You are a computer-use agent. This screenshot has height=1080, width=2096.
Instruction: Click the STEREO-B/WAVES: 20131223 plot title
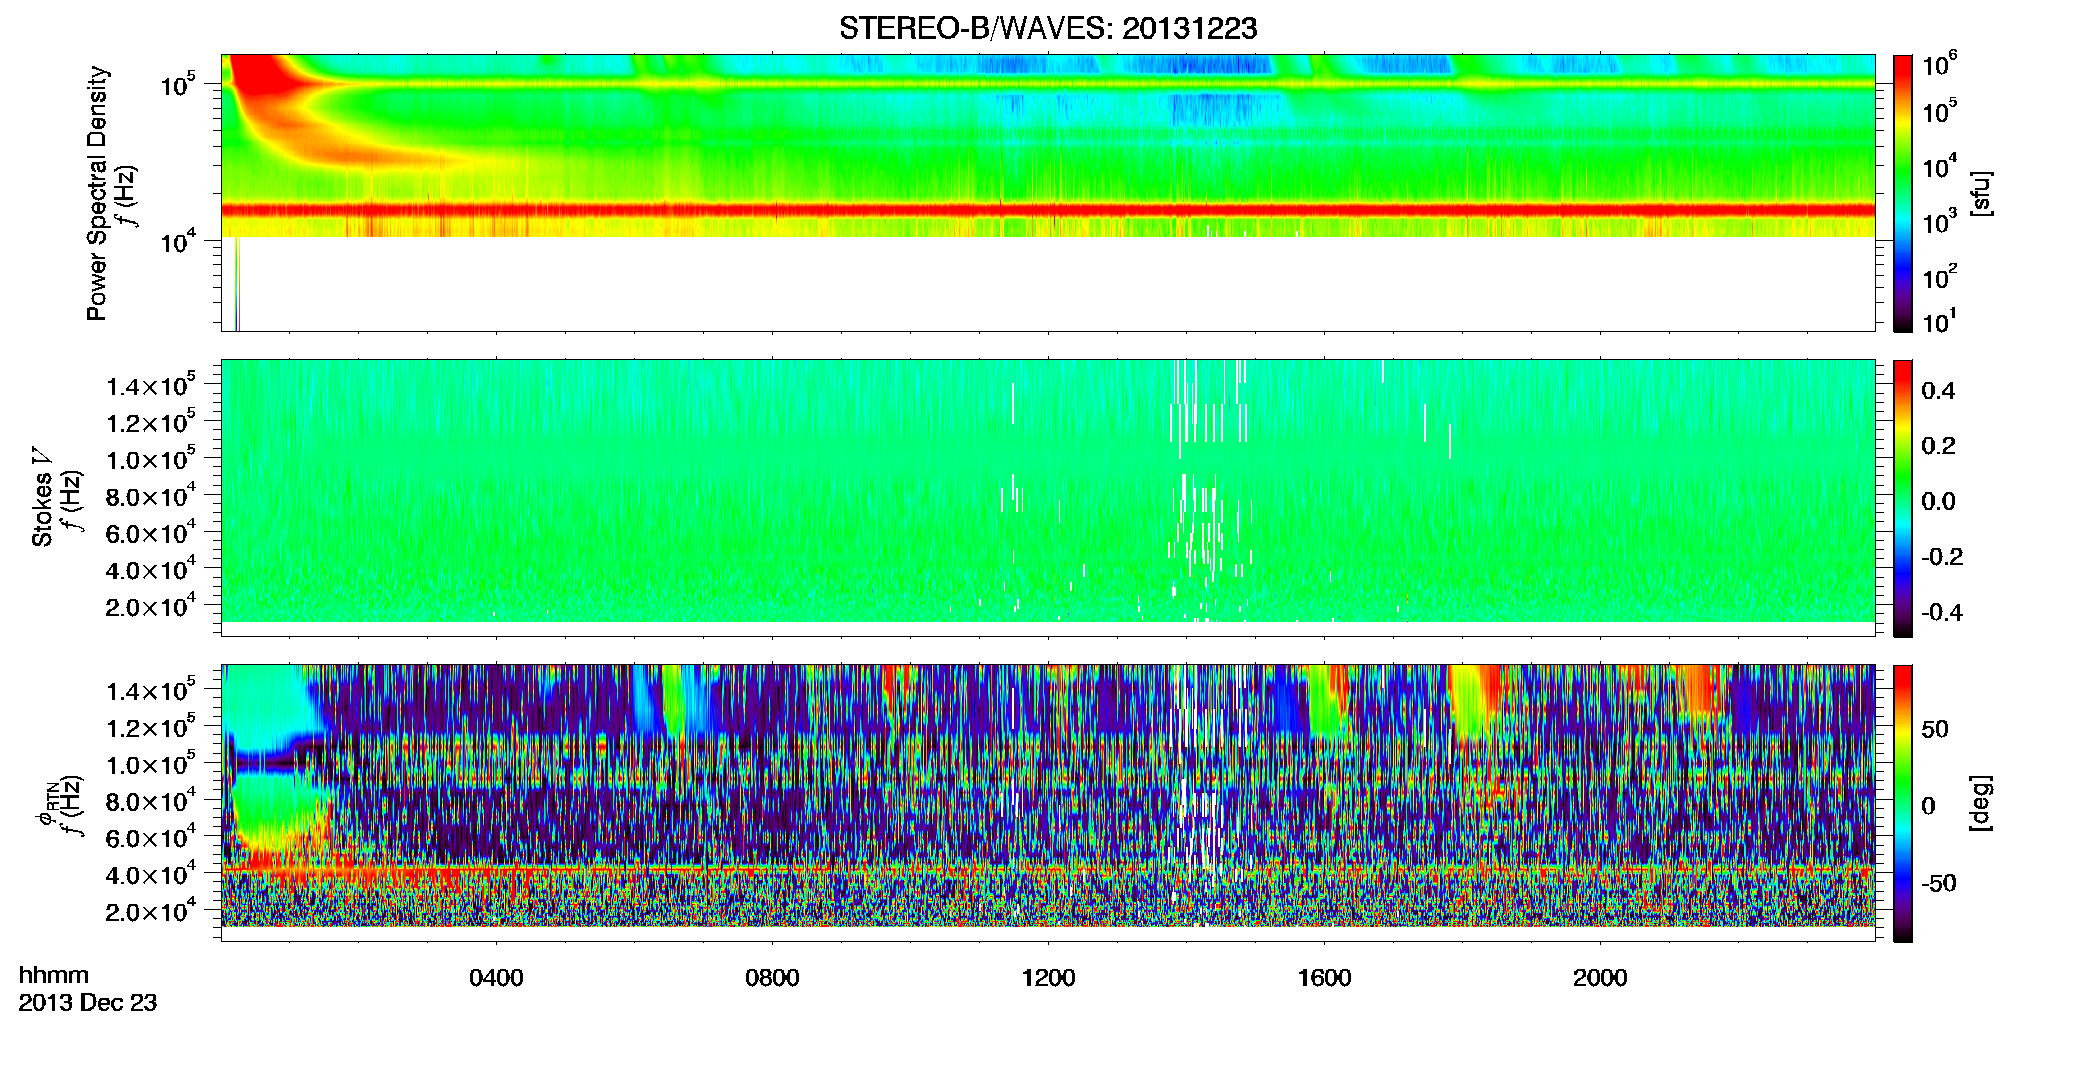click(1048, 29)
